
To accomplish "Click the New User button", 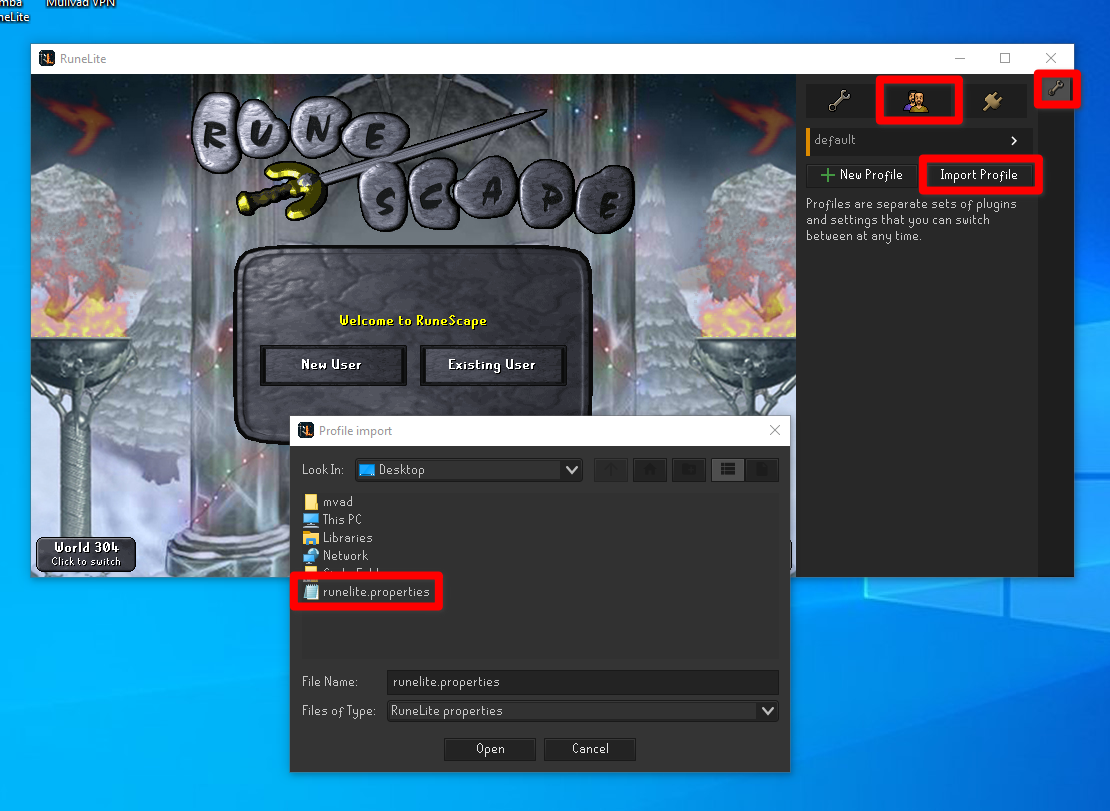I will (x=333, y=365).
